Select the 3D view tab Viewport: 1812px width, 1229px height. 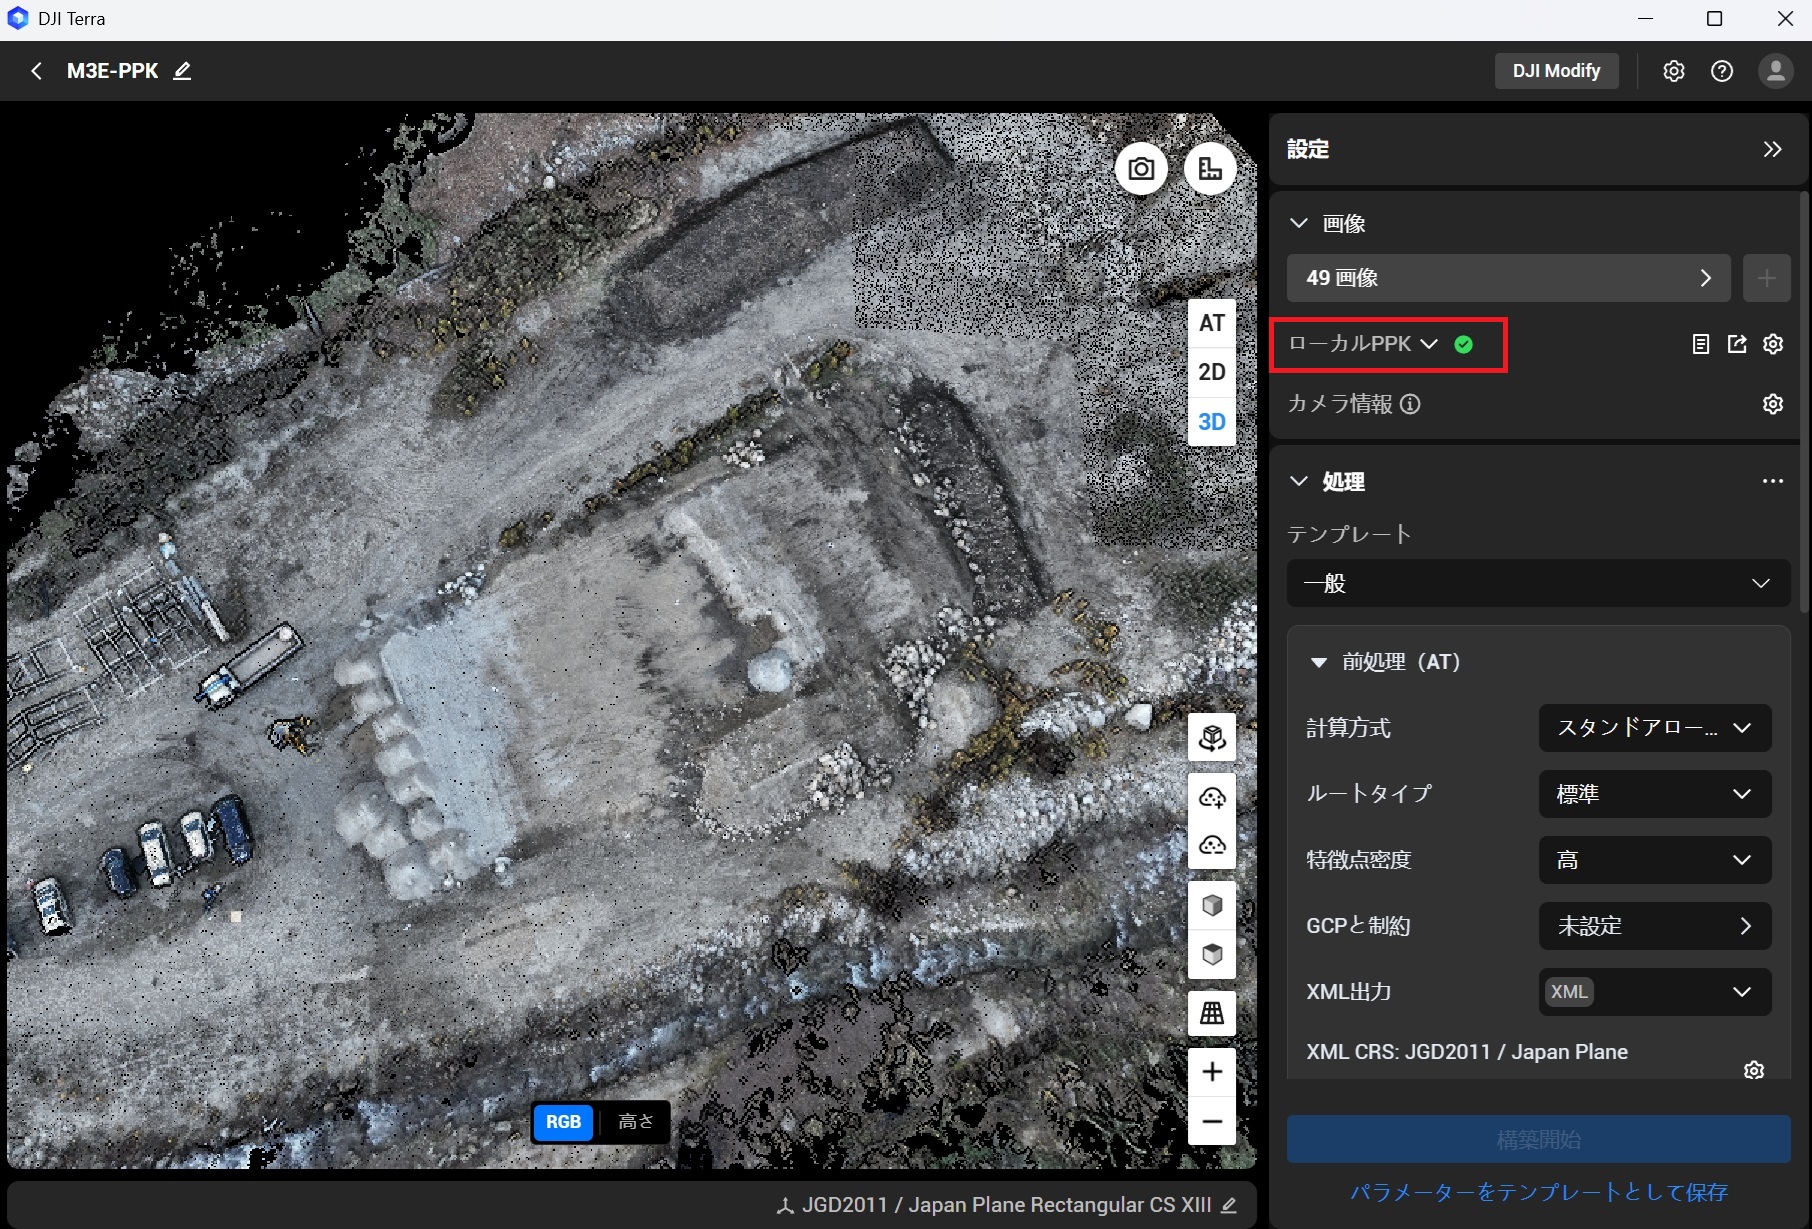pos(1212,422)
